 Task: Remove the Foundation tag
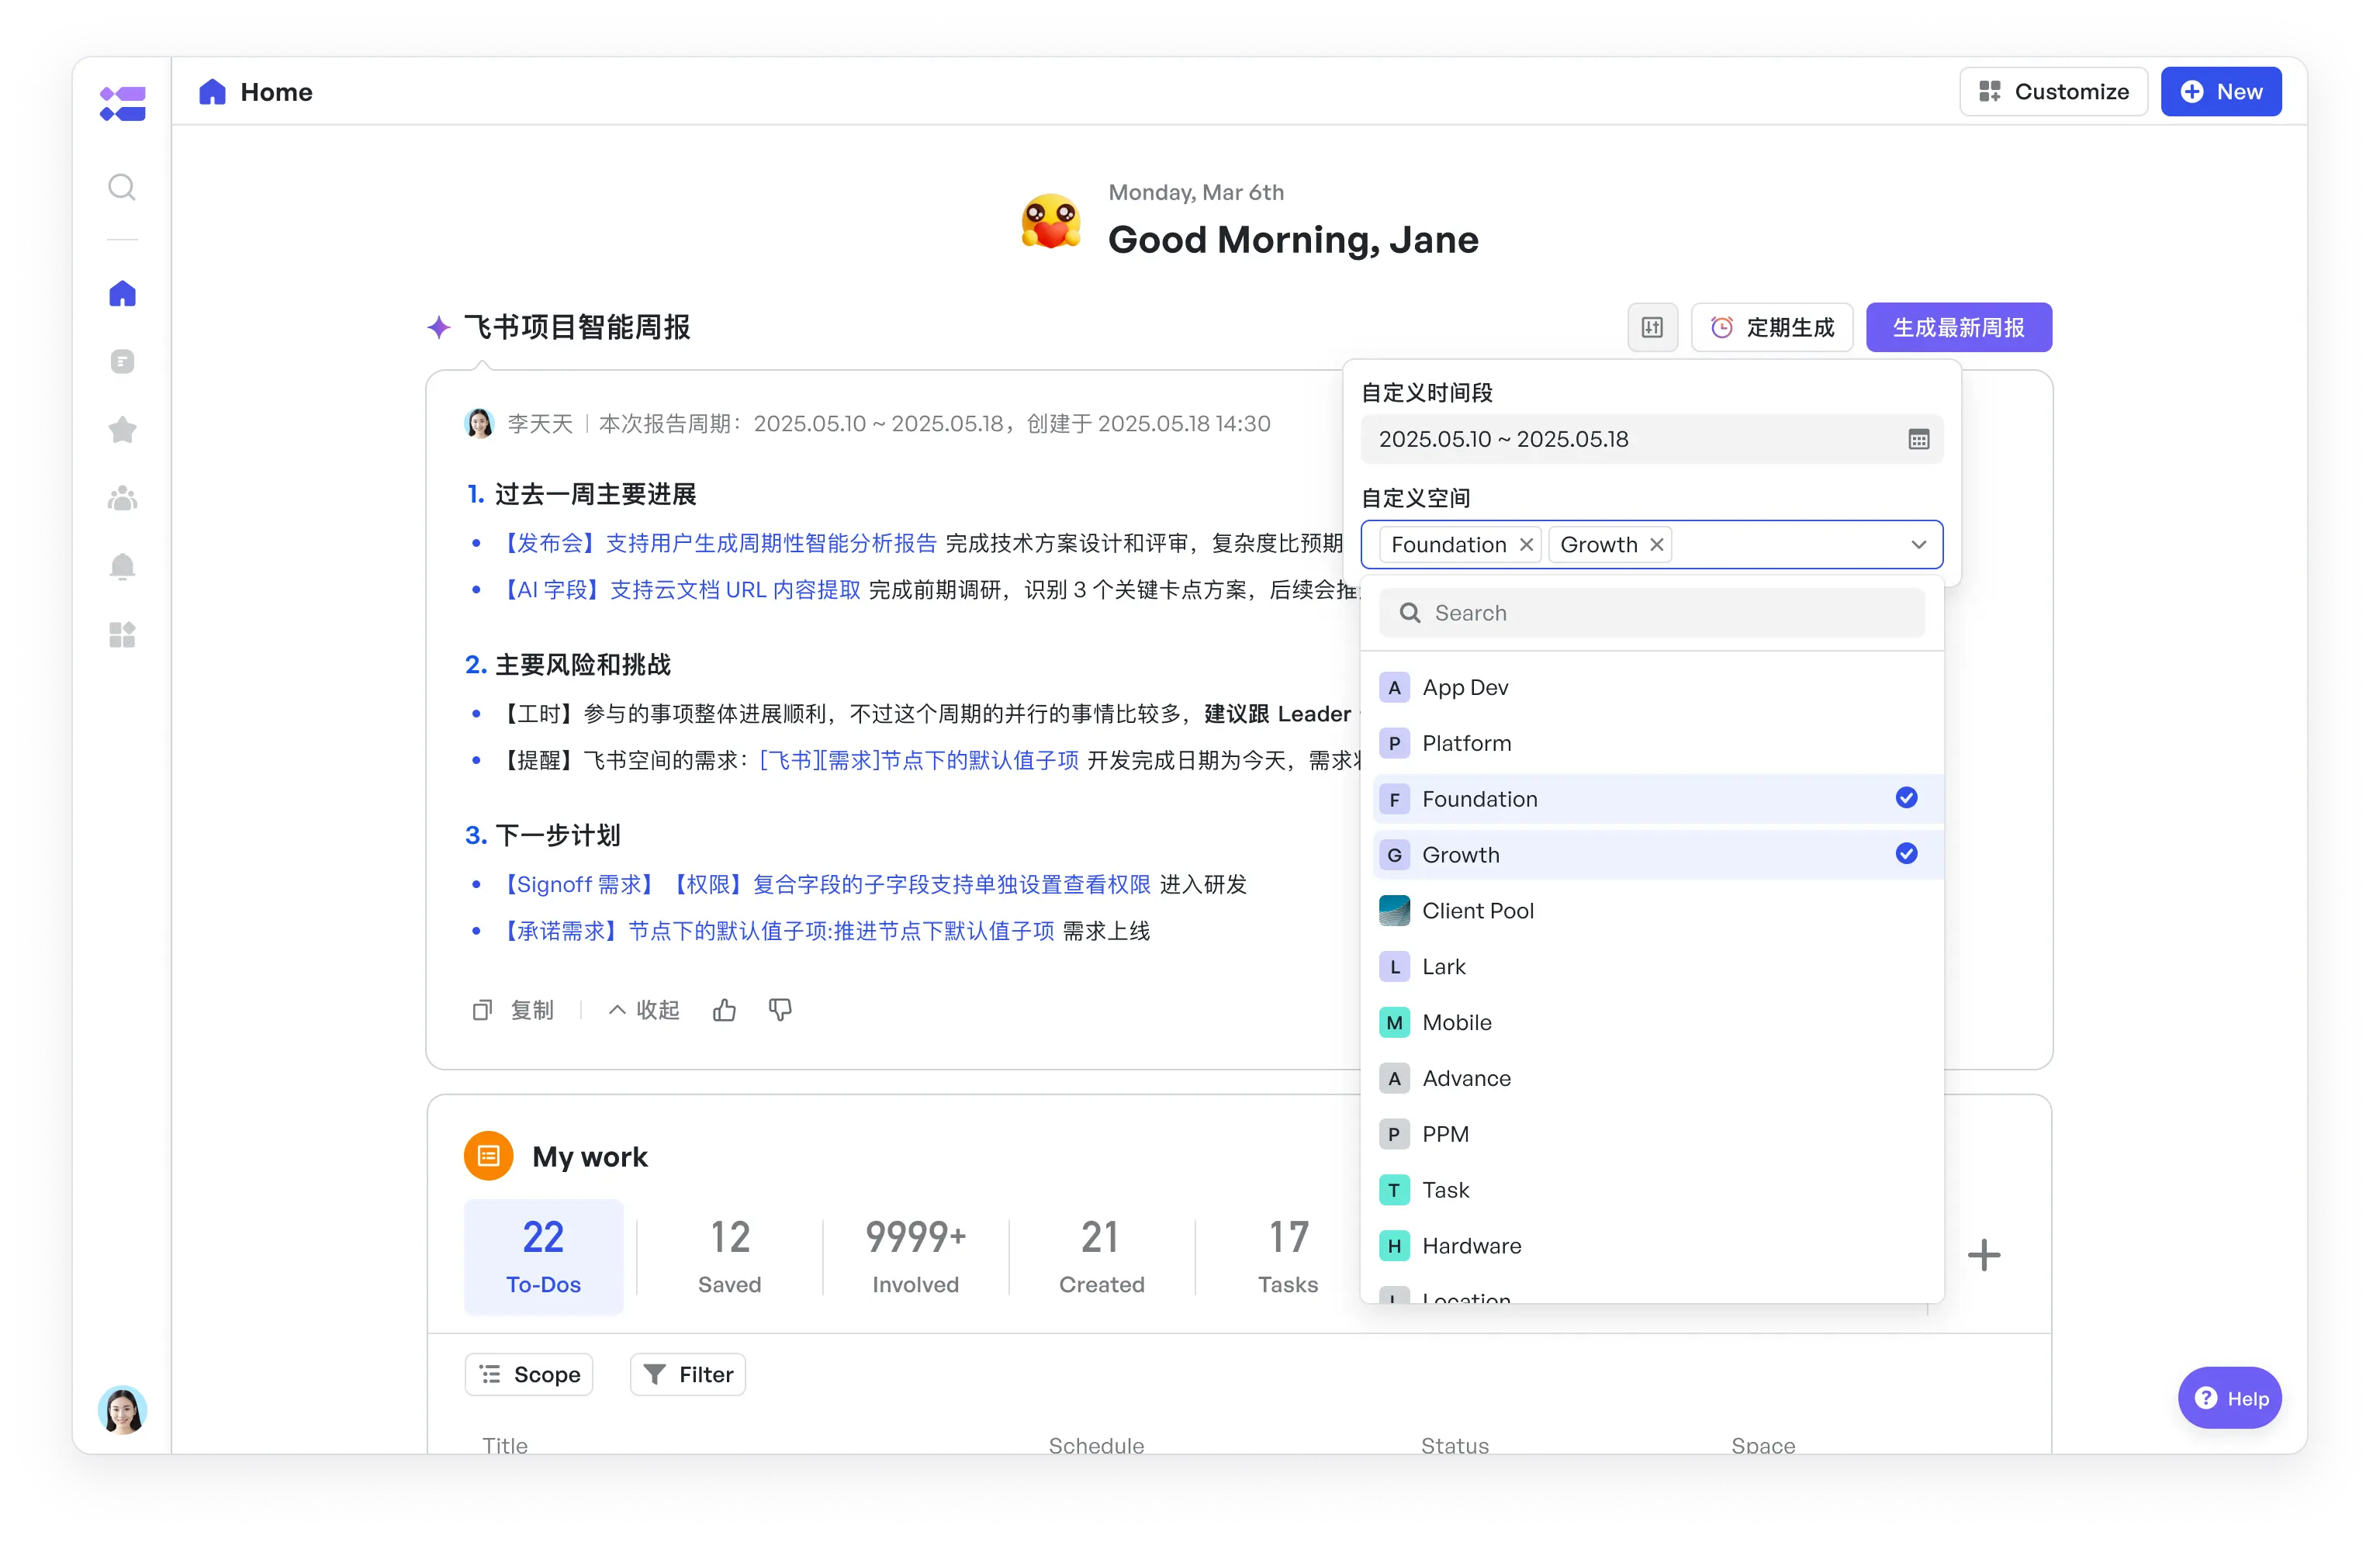[x=1526, y=545]
